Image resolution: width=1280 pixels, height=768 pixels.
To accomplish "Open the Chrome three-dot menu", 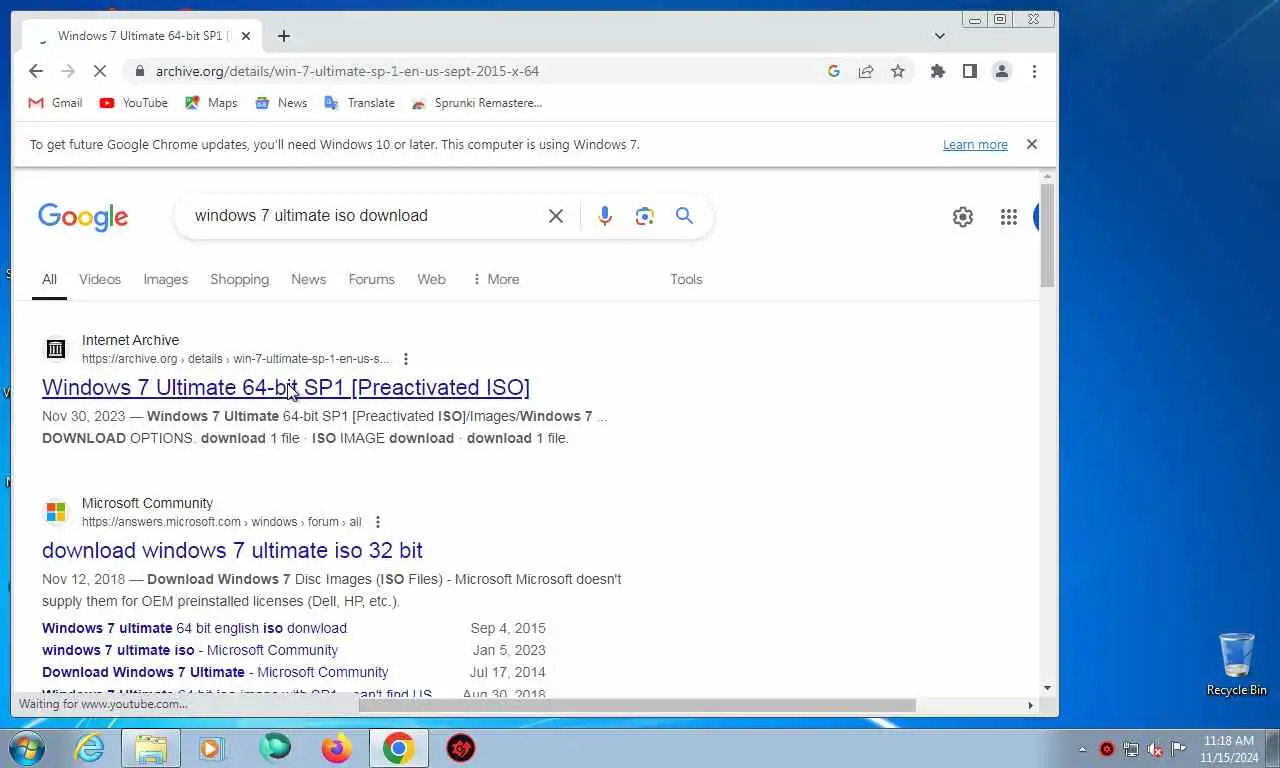I will (1034, 71).
